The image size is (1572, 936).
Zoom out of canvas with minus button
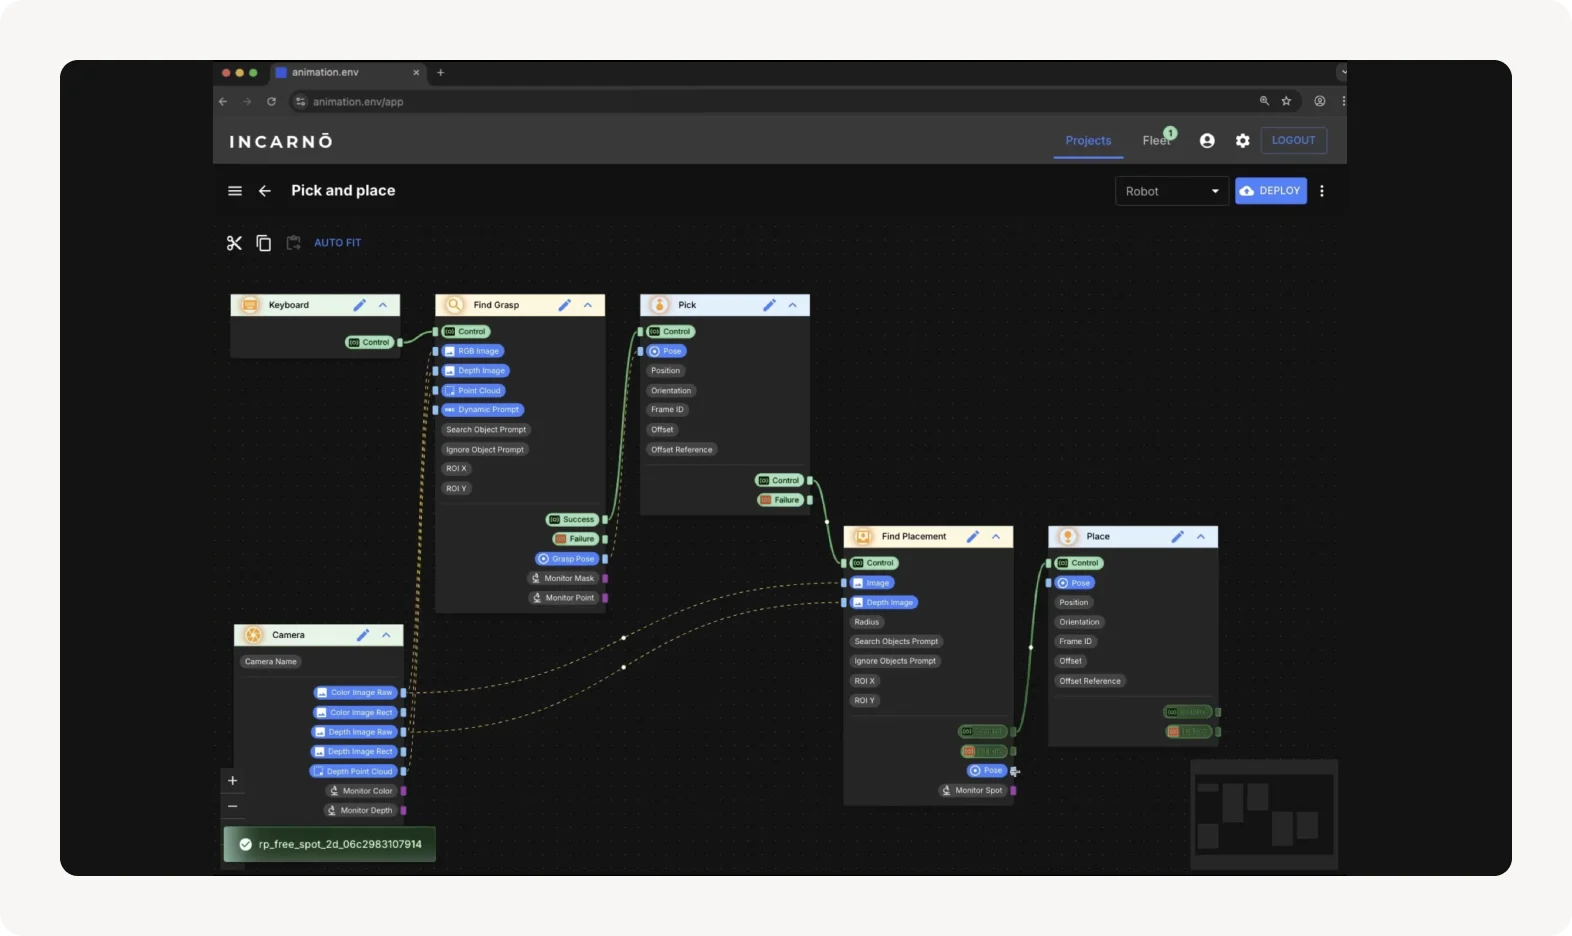233,806
